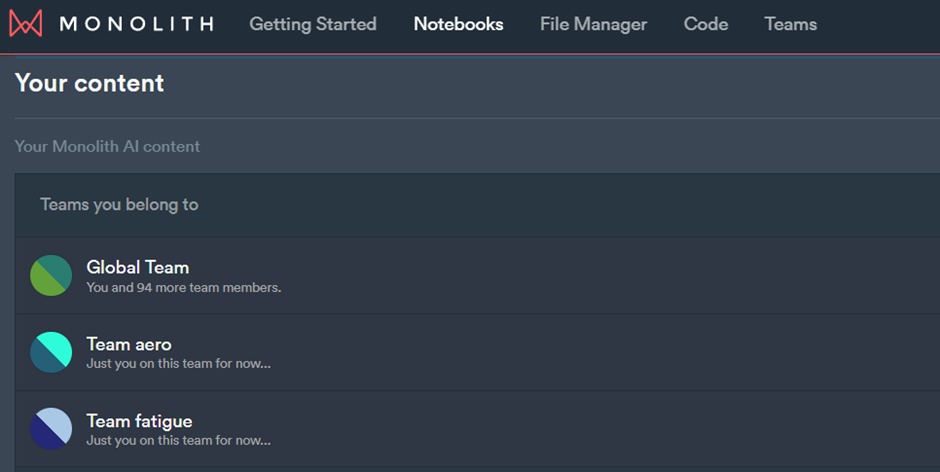
Task: Click the member note under Team fatigue
Action: pyautogui.click(x=179, y=440)
